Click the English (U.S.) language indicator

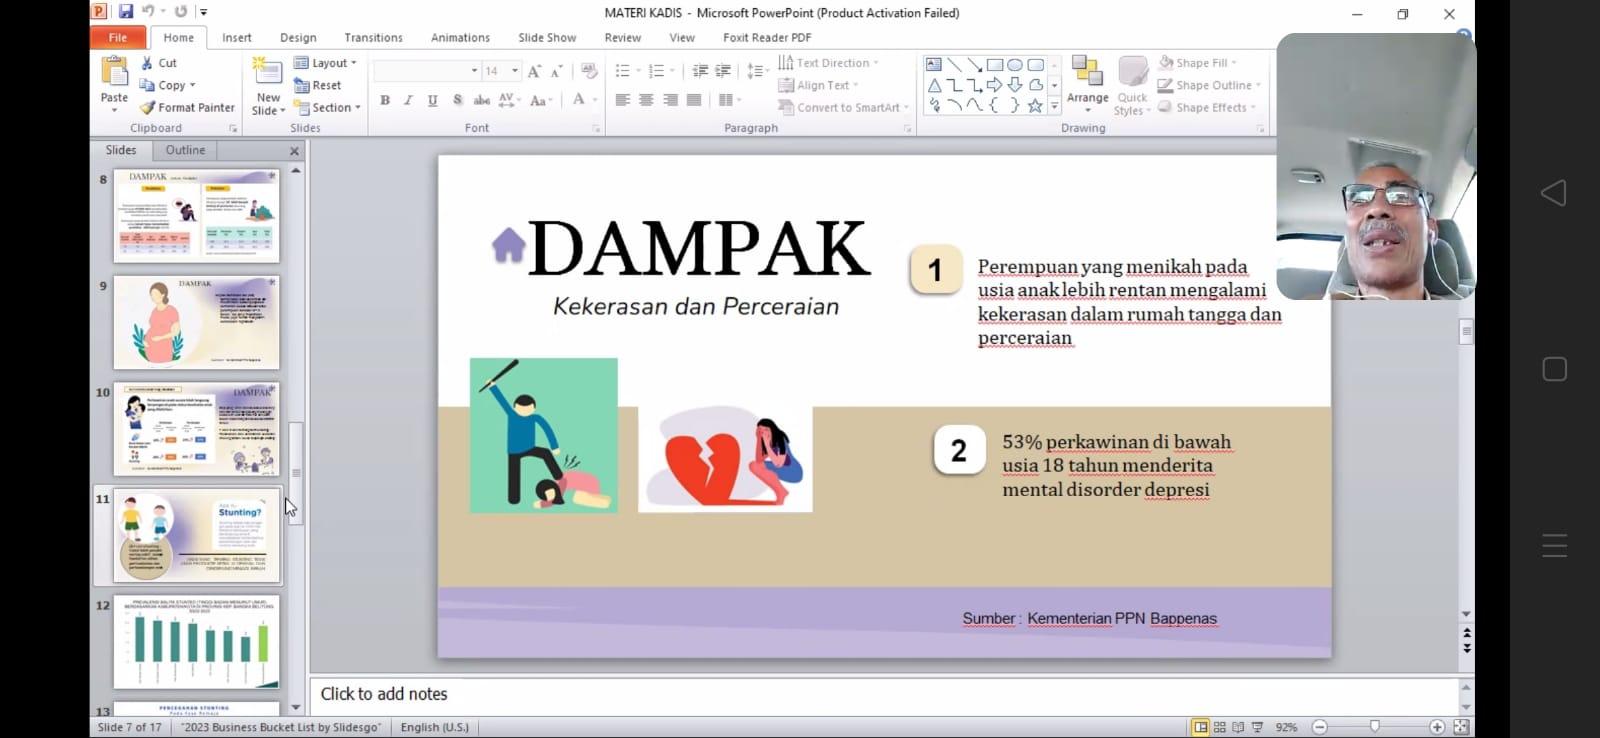click(x=435, y=727)
